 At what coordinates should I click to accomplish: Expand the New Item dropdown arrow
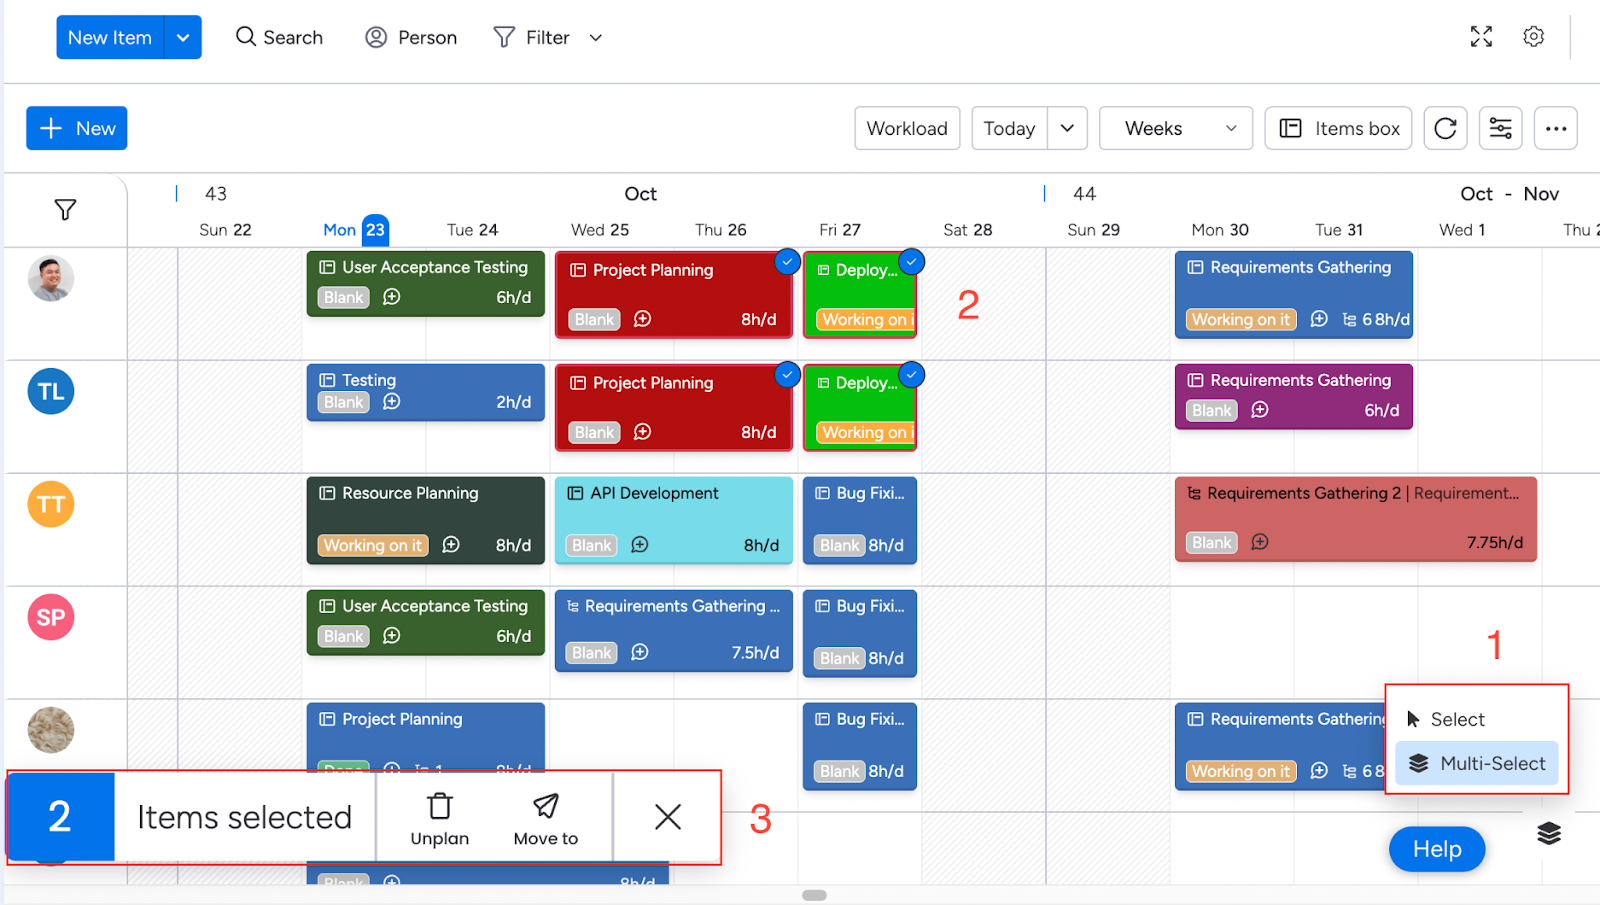point(183,38)
